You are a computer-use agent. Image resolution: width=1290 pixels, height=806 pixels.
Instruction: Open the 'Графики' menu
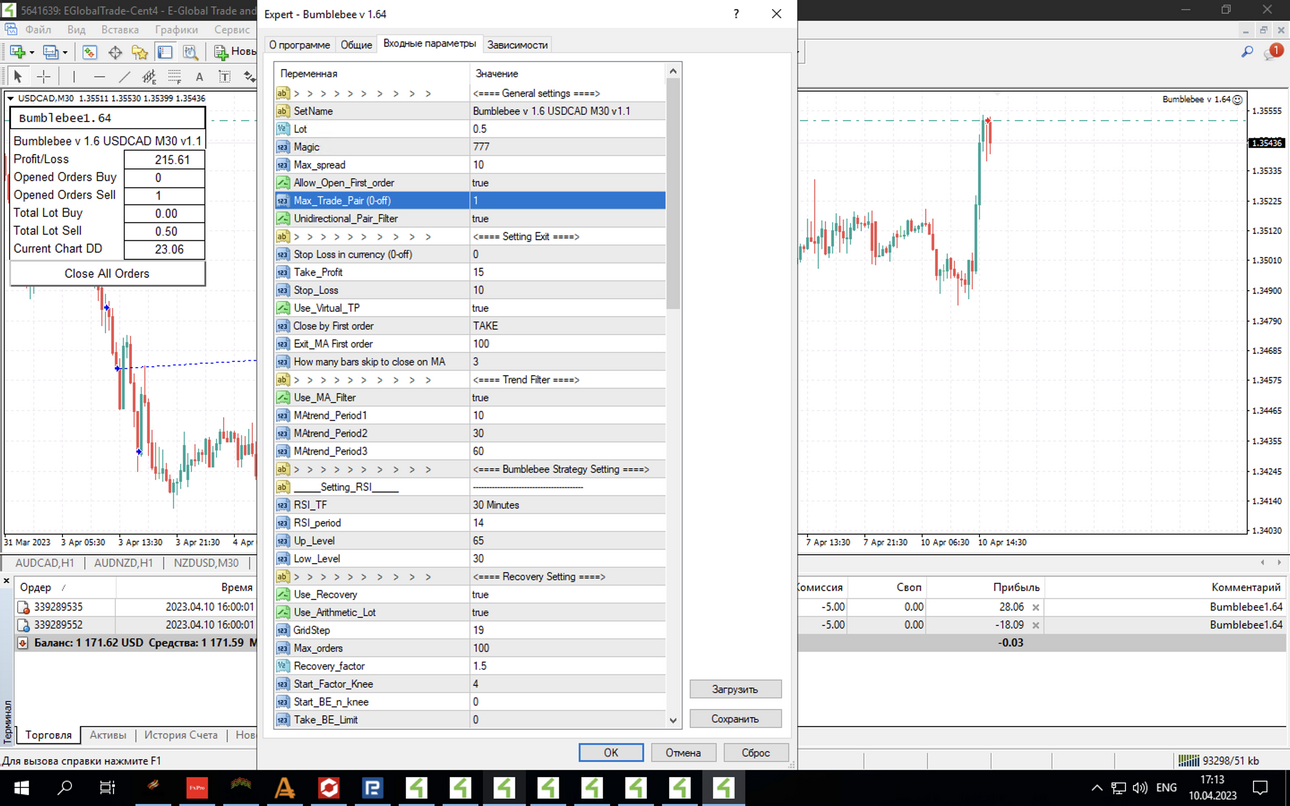click(x=176, y=30)
